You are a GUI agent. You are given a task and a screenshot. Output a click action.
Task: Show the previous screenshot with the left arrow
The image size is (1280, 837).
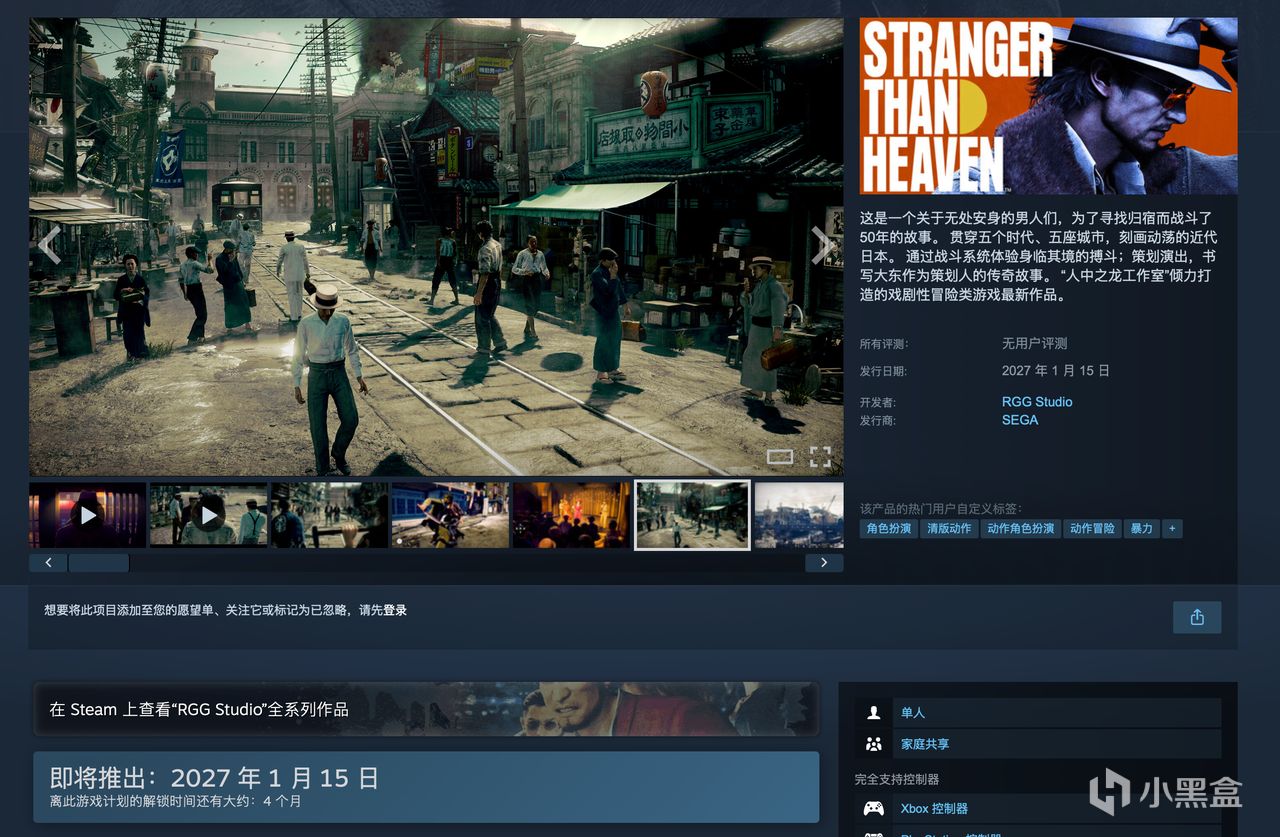pos(49,245)
